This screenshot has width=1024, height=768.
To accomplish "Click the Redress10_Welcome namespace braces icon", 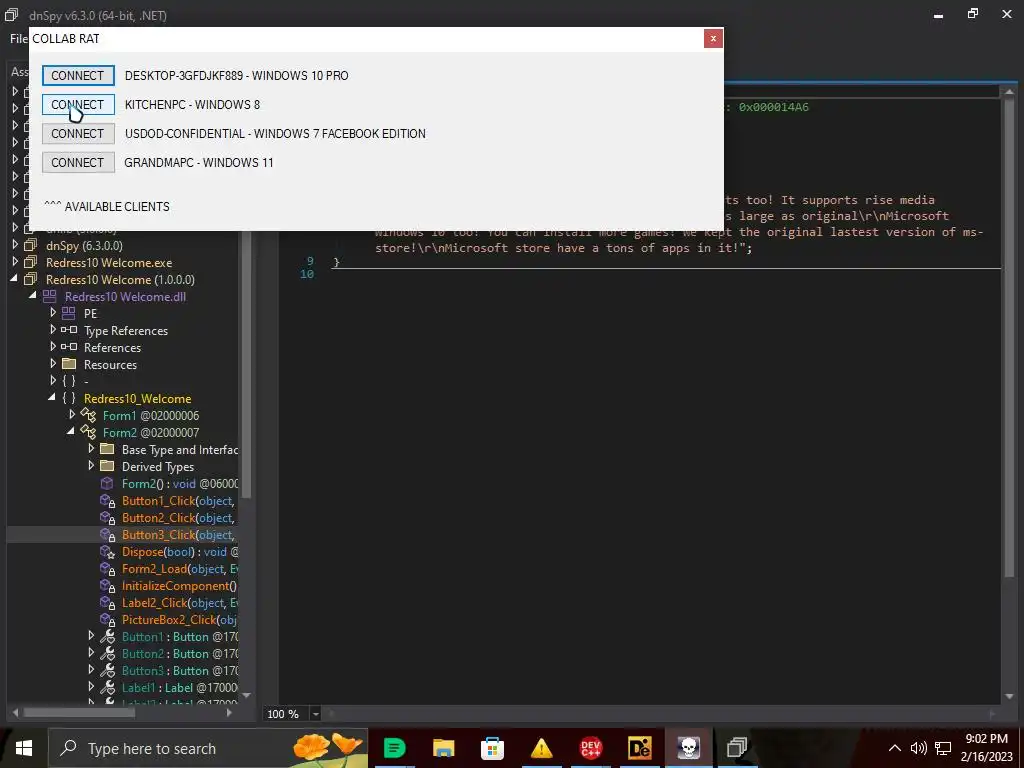I will [x=69, y=398].
